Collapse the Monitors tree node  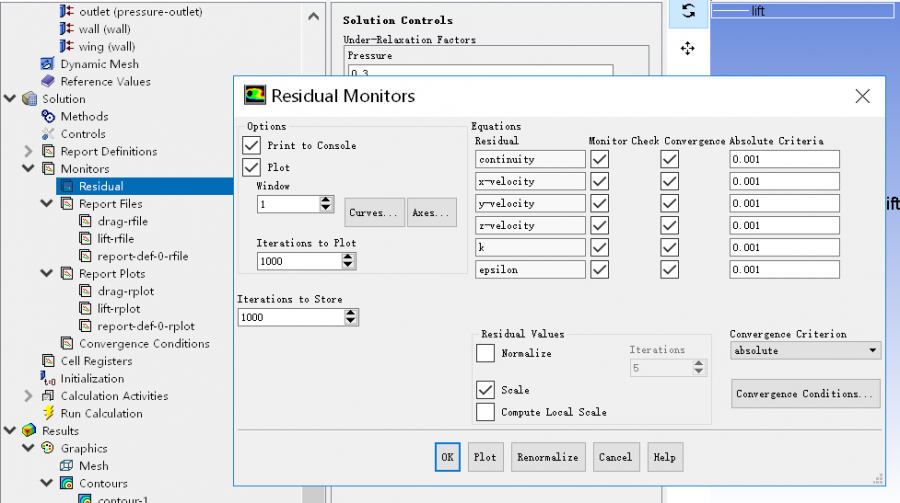(28, 169)
